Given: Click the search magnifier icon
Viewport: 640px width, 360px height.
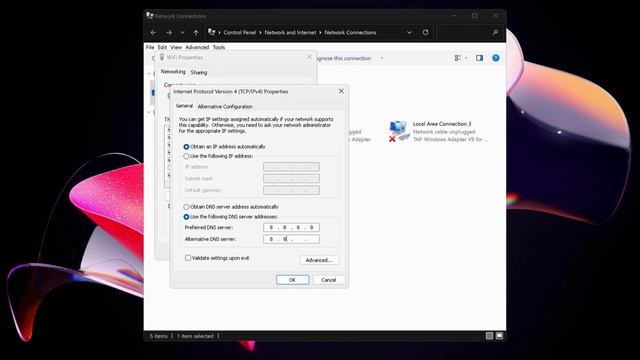Looking at the screenshot, I should coord(495,32).
